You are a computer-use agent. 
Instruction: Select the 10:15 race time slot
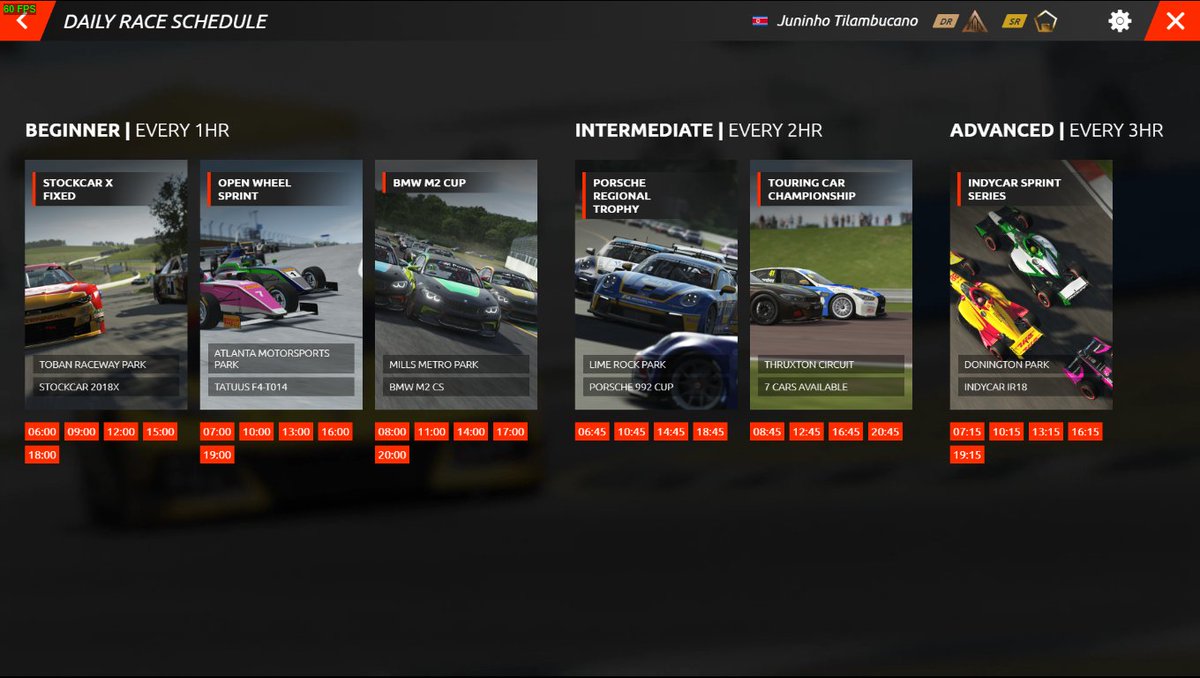pos(1006,432)
